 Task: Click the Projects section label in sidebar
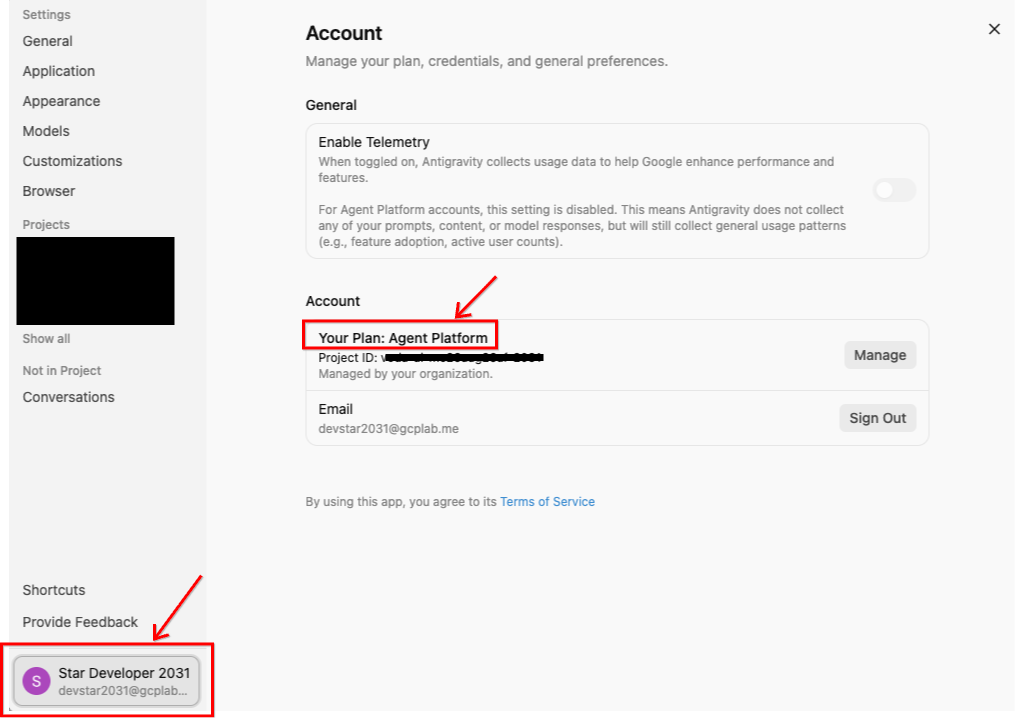point(46,225)
